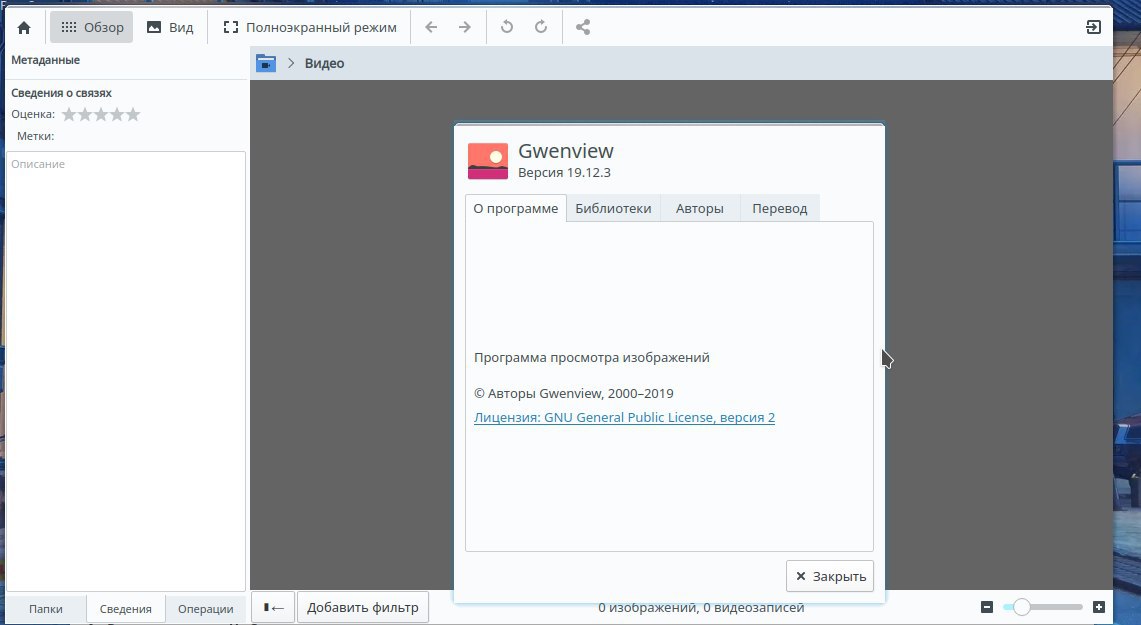Enable Полноэкранный режим

[x=310, y=28]
